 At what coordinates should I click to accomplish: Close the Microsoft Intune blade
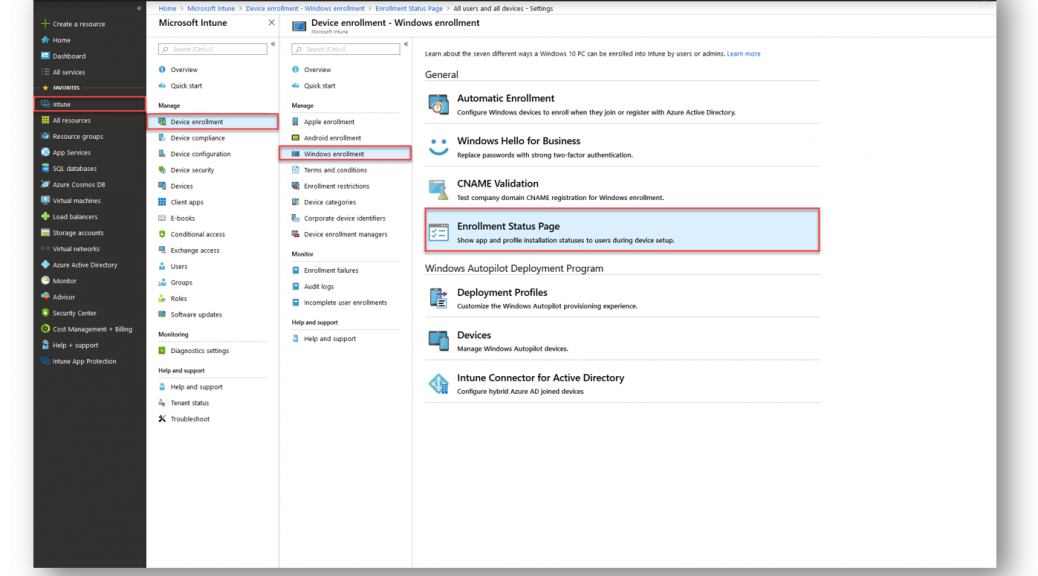click(x=271, y=23)
